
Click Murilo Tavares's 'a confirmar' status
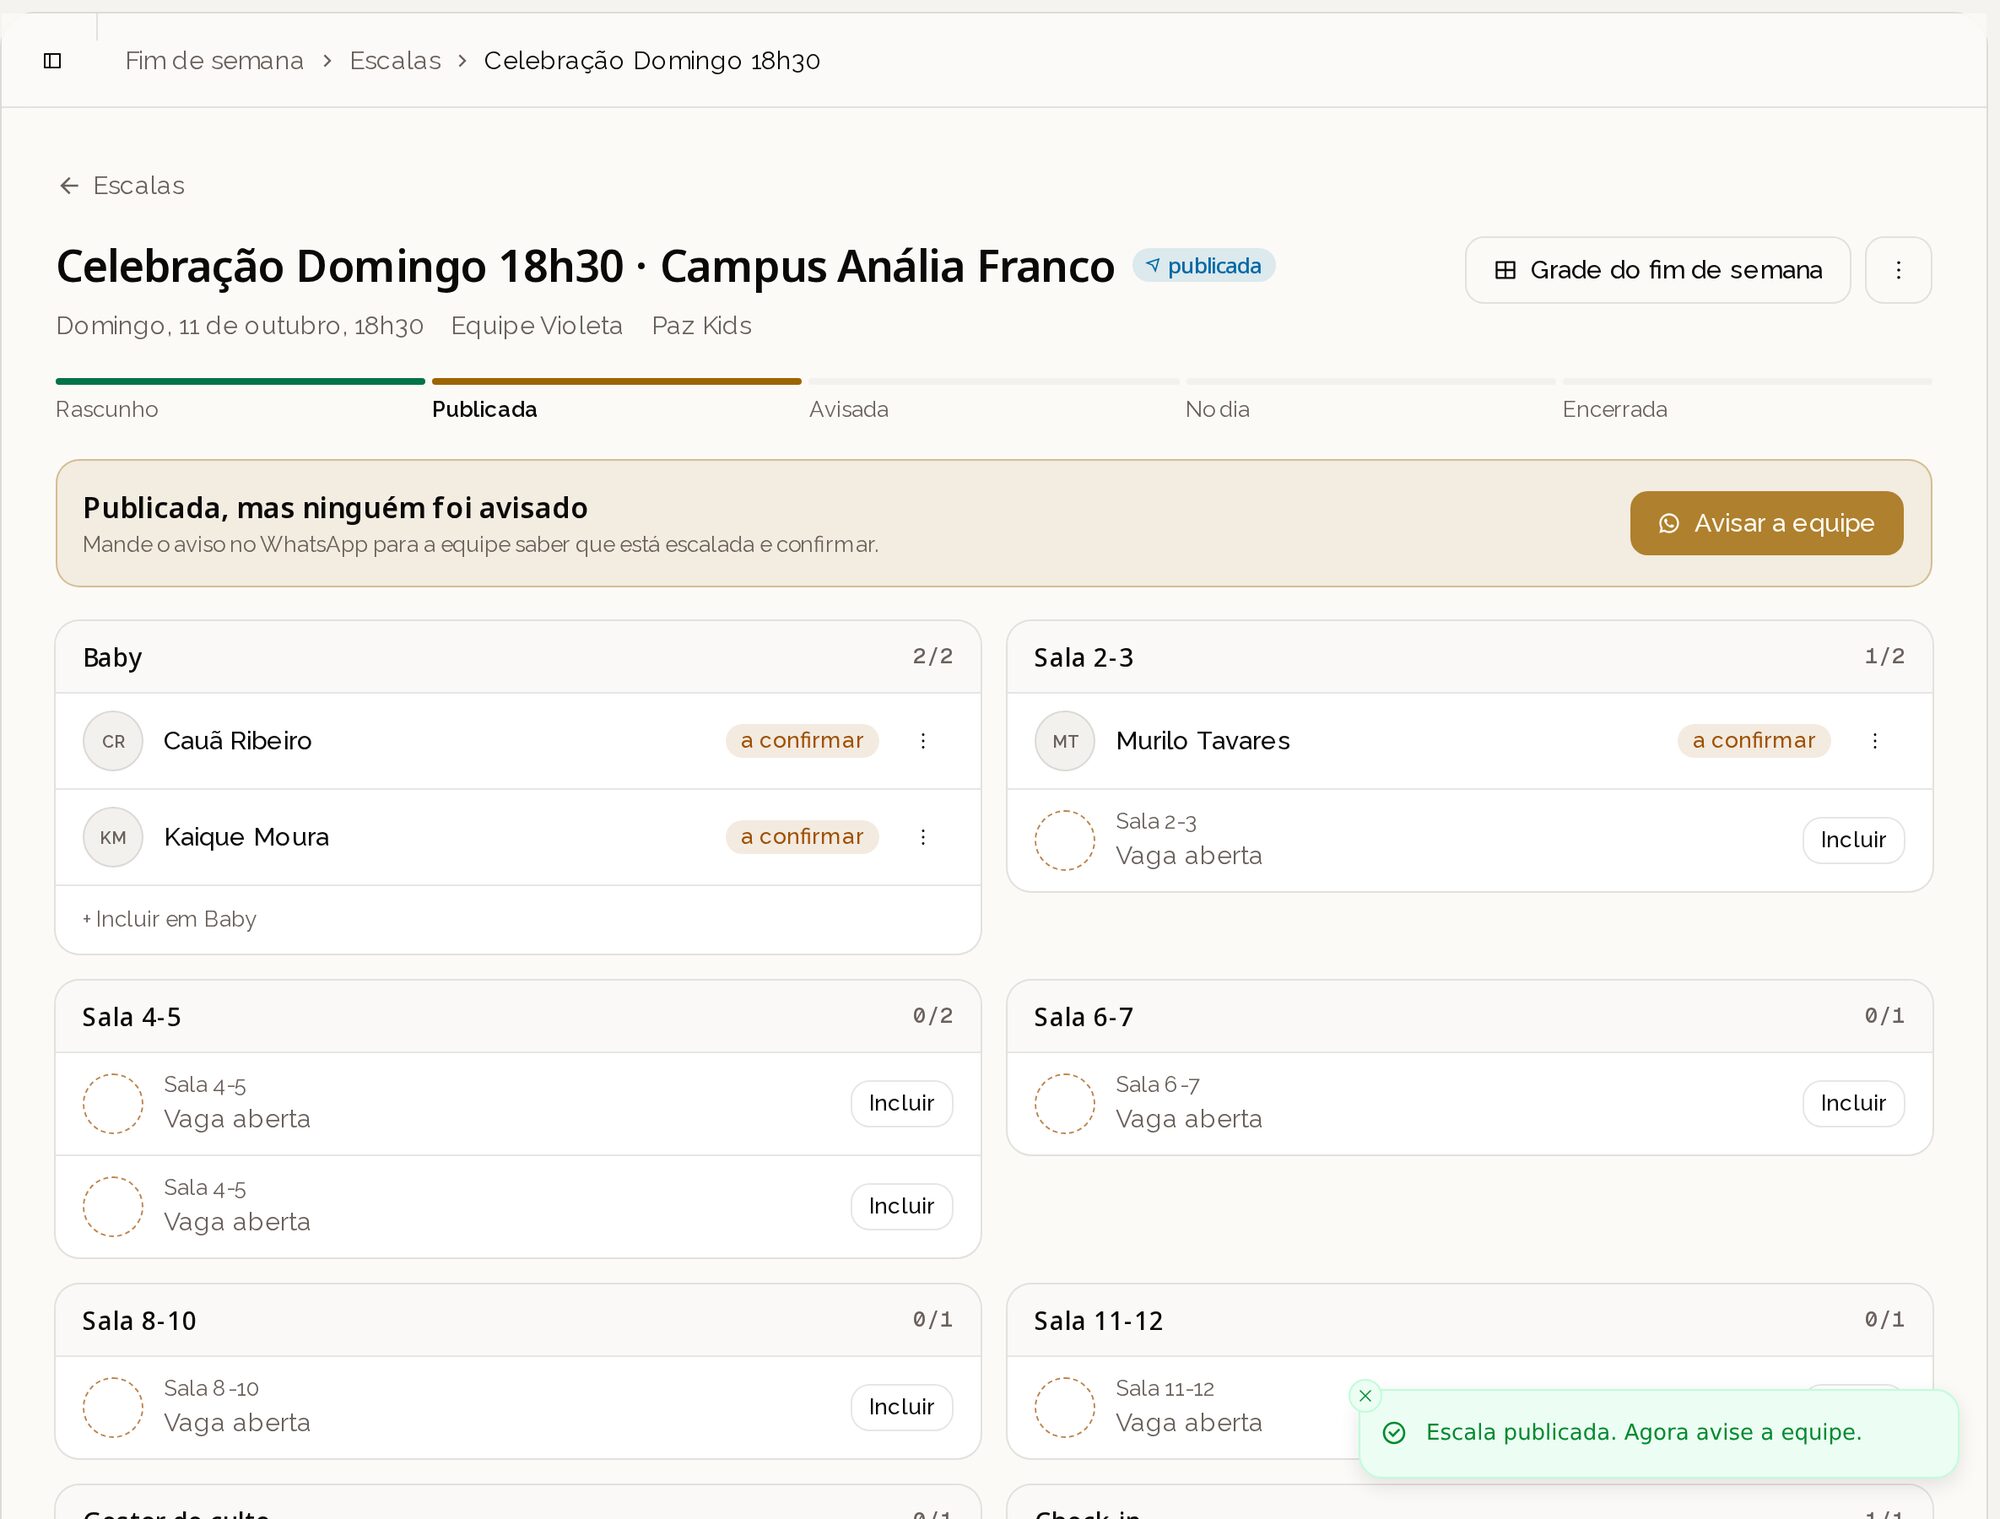click(1754, 741)
